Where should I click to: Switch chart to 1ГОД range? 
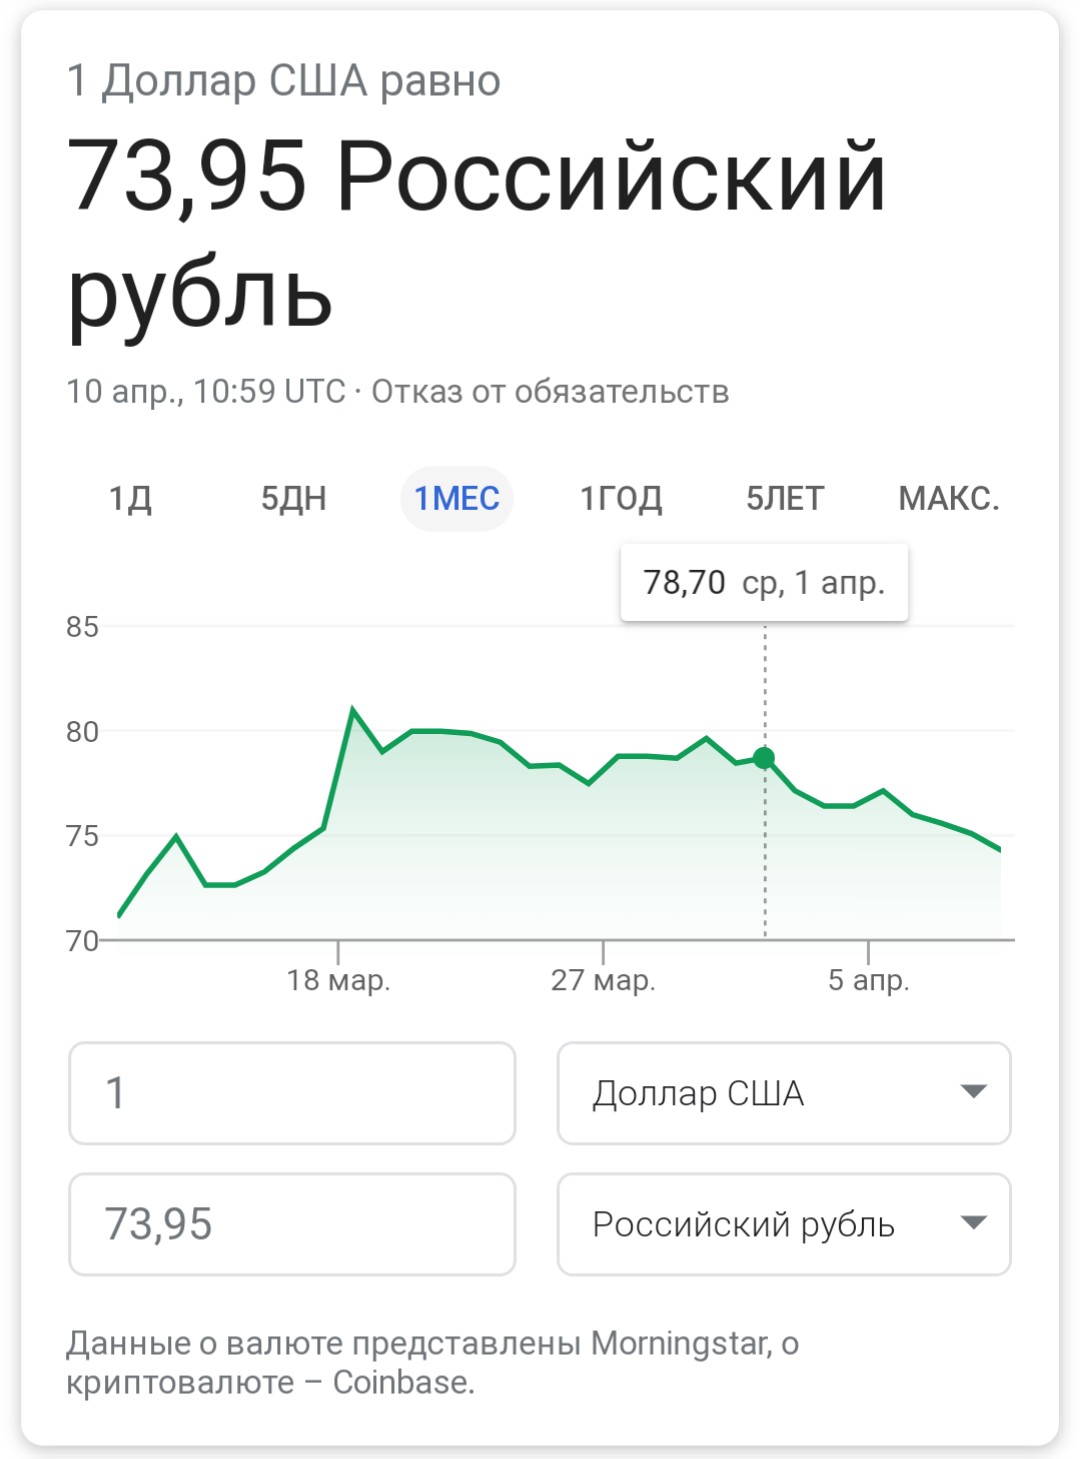pos(621,498)
